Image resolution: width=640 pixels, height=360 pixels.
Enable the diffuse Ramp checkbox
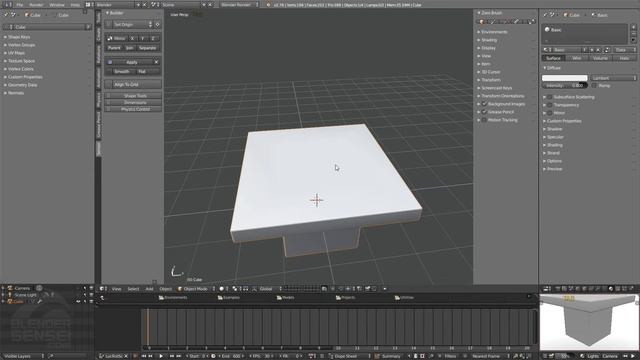point(594,86)
